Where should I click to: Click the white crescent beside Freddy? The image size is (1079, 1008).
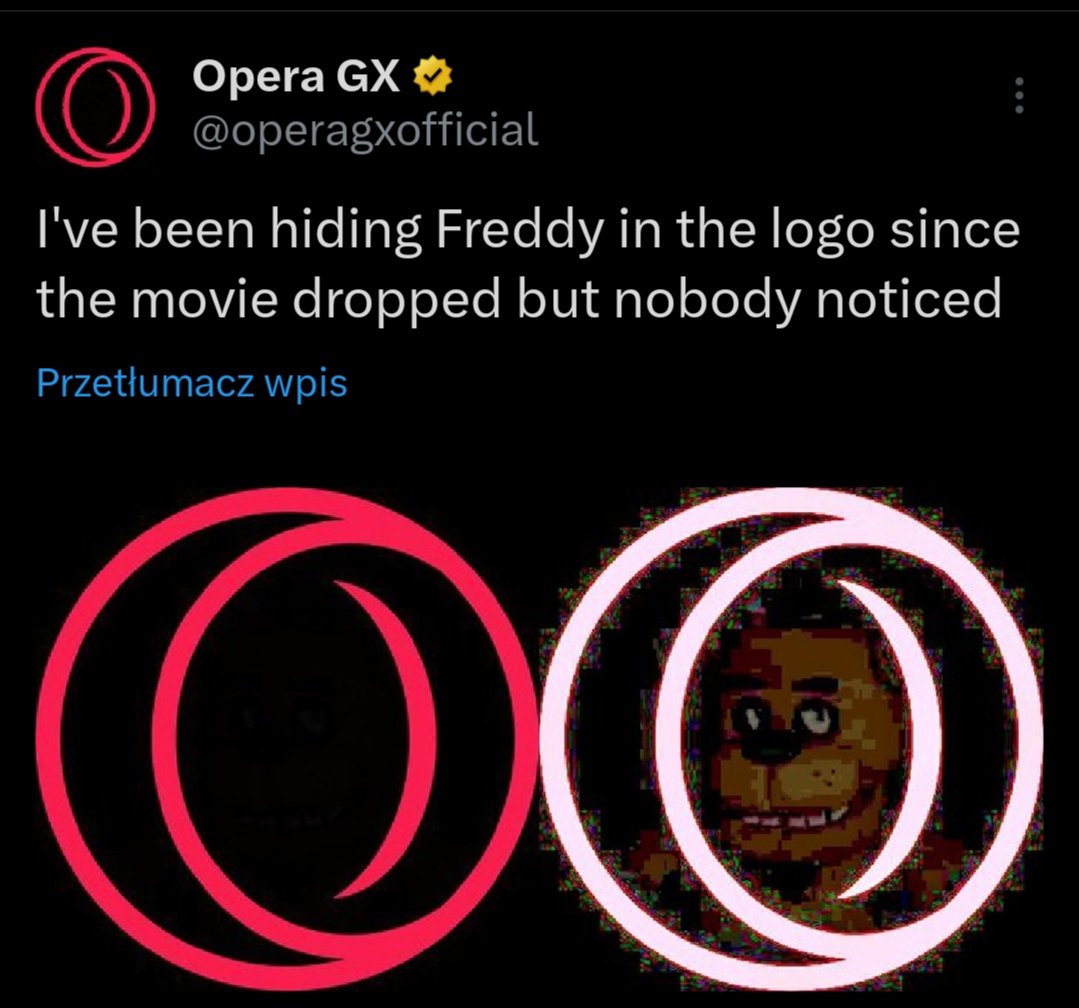coord(890,740)
